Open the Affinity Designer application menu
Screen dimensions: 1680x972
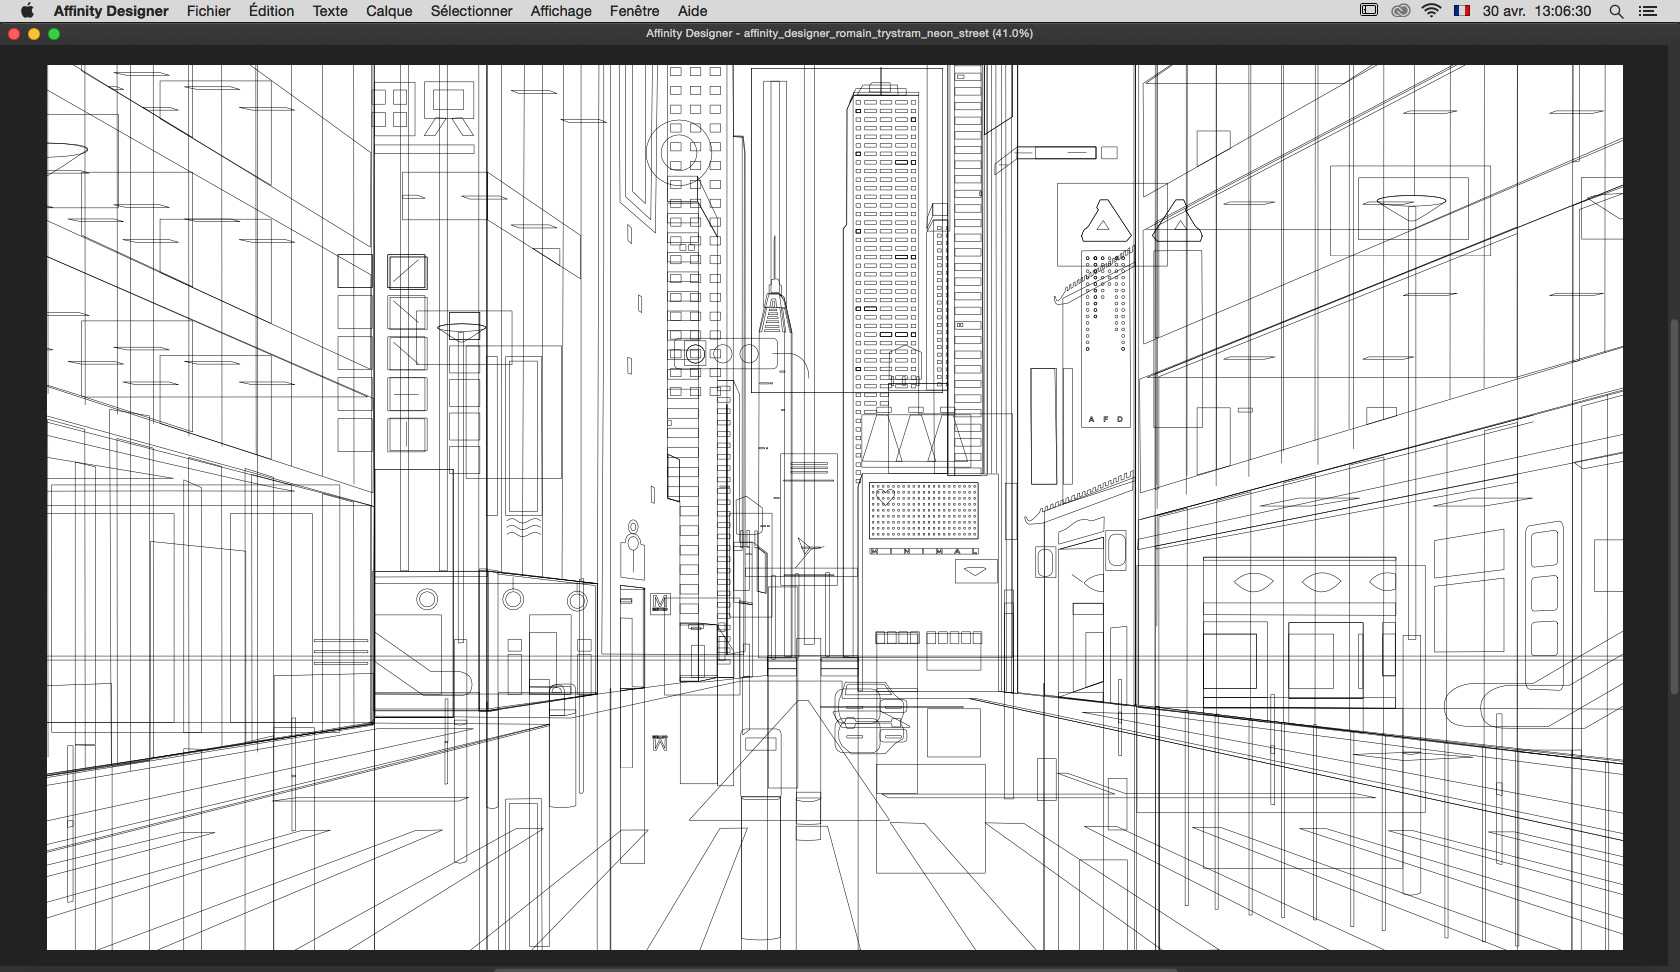pos(111,11)
